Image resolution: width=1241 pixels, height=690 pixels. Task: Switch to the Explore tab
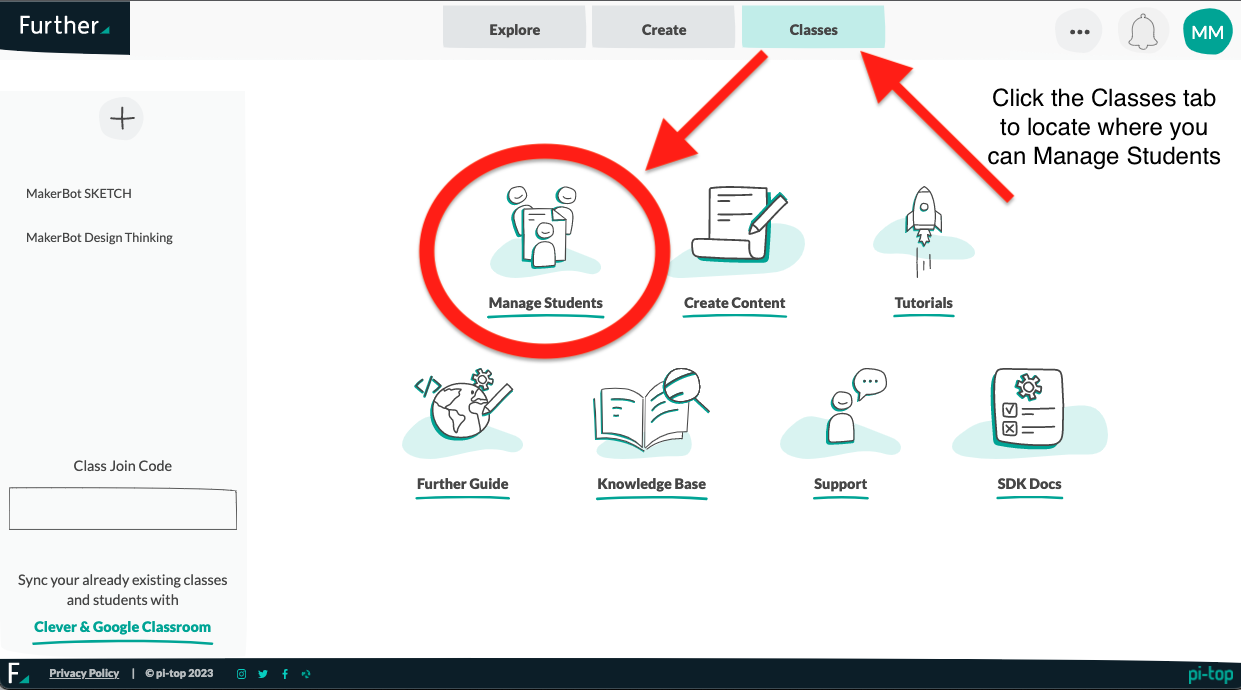point(515,29)
